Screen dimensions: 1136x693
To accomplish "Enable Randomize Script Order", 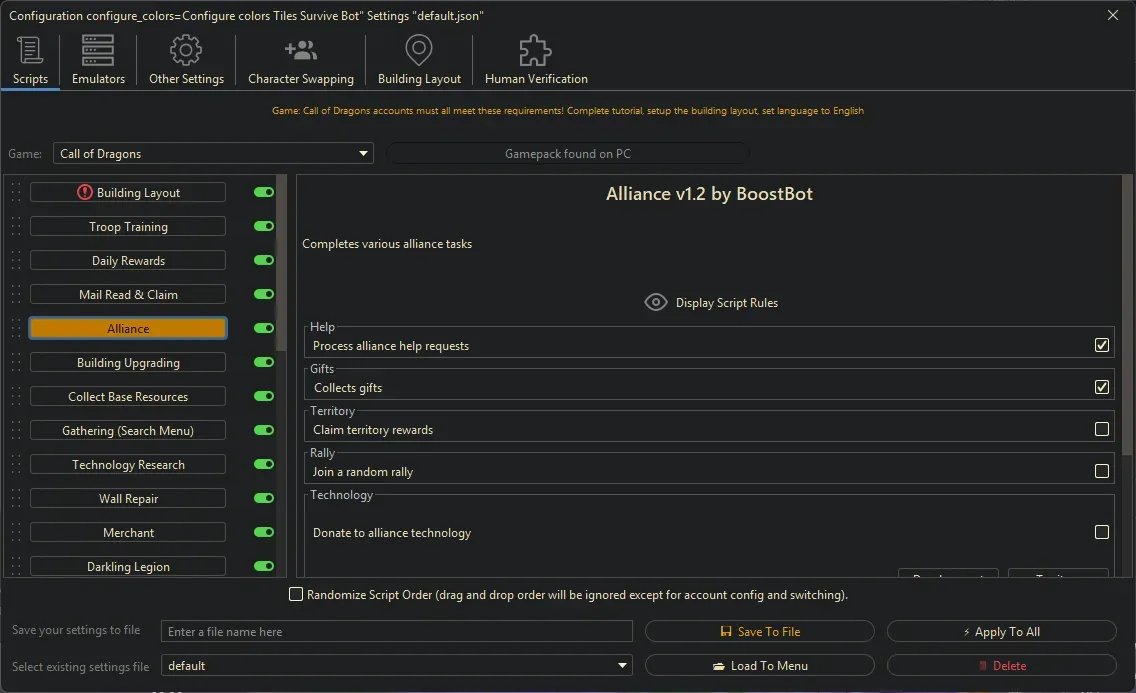I will tap(296, 594).
